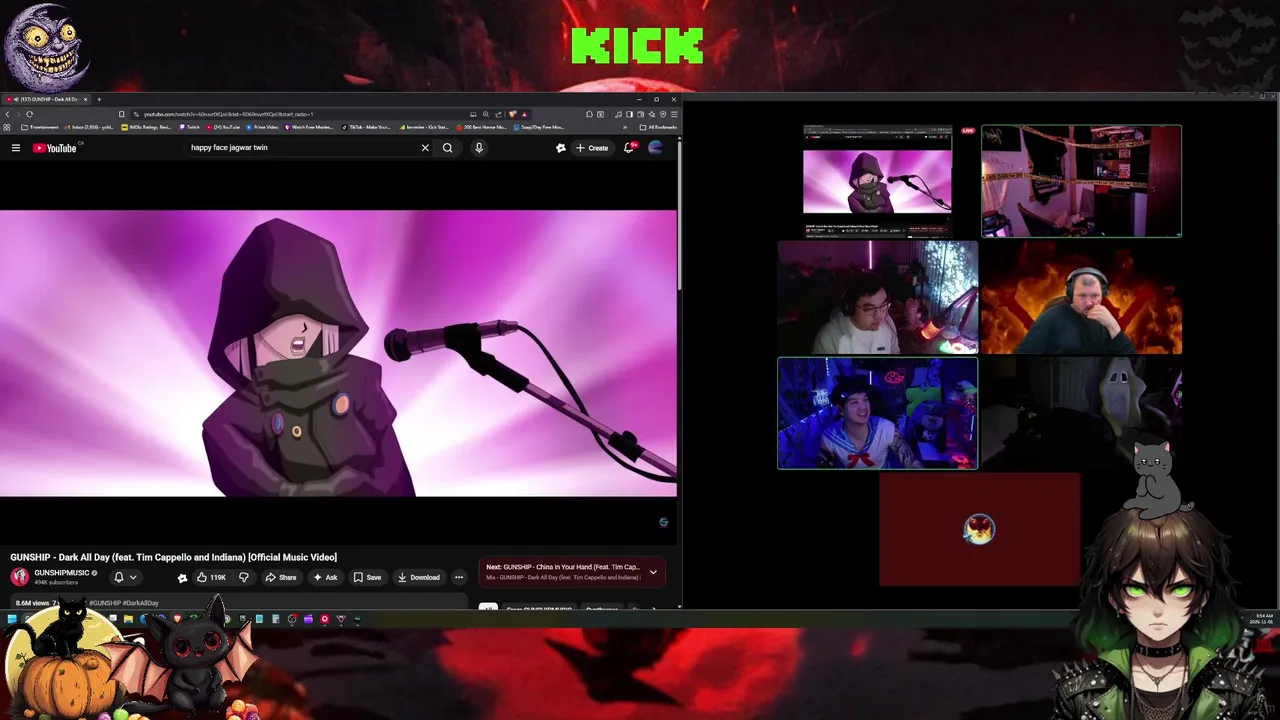The image size is (1280, 720).
Task: Open more actions three-dot menu
Action: 459,577
